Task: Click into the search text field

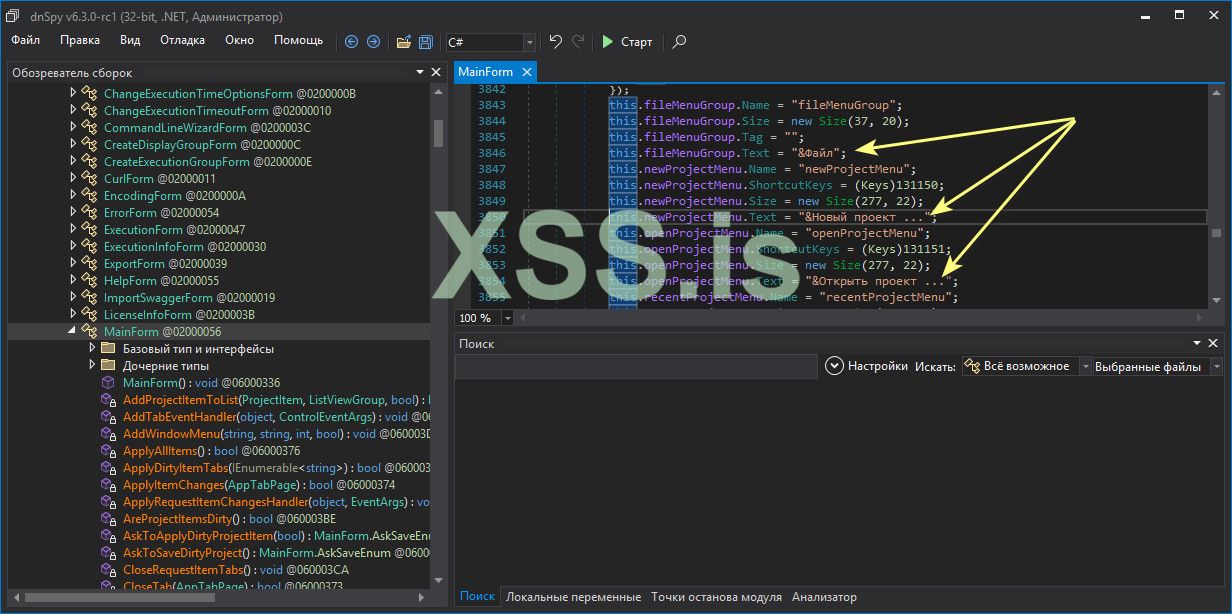Action: point(636,367)
